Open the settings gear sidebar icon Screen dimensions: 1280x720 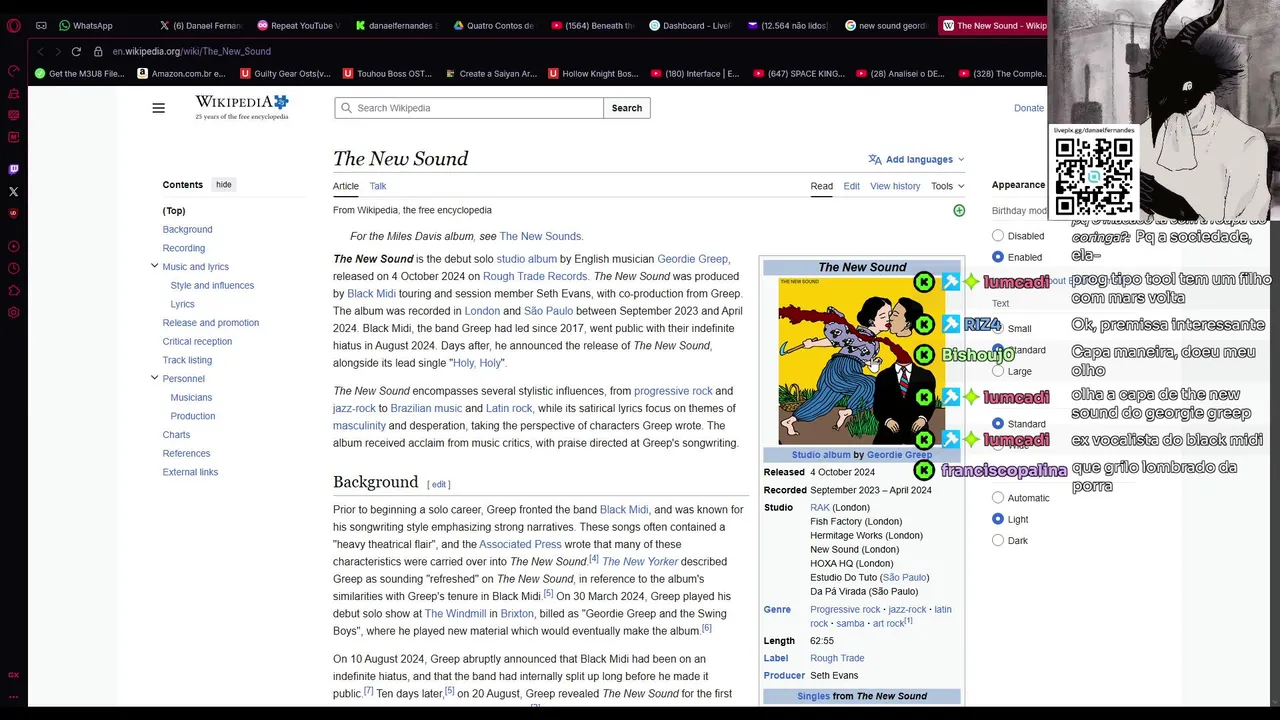coord(13,312)
